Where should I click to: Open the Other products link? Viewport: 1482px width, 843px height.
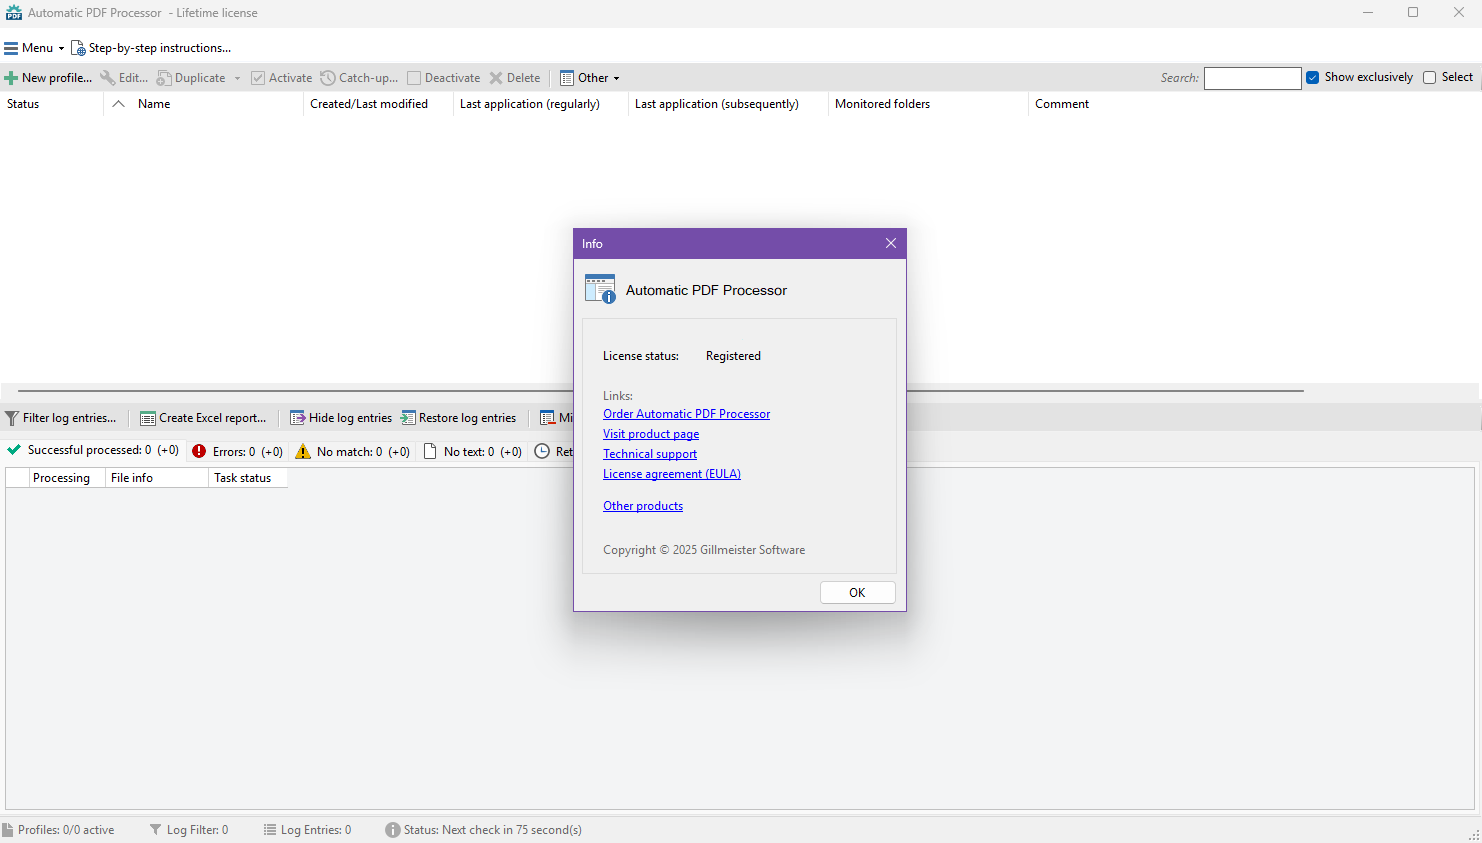(643, 506)
